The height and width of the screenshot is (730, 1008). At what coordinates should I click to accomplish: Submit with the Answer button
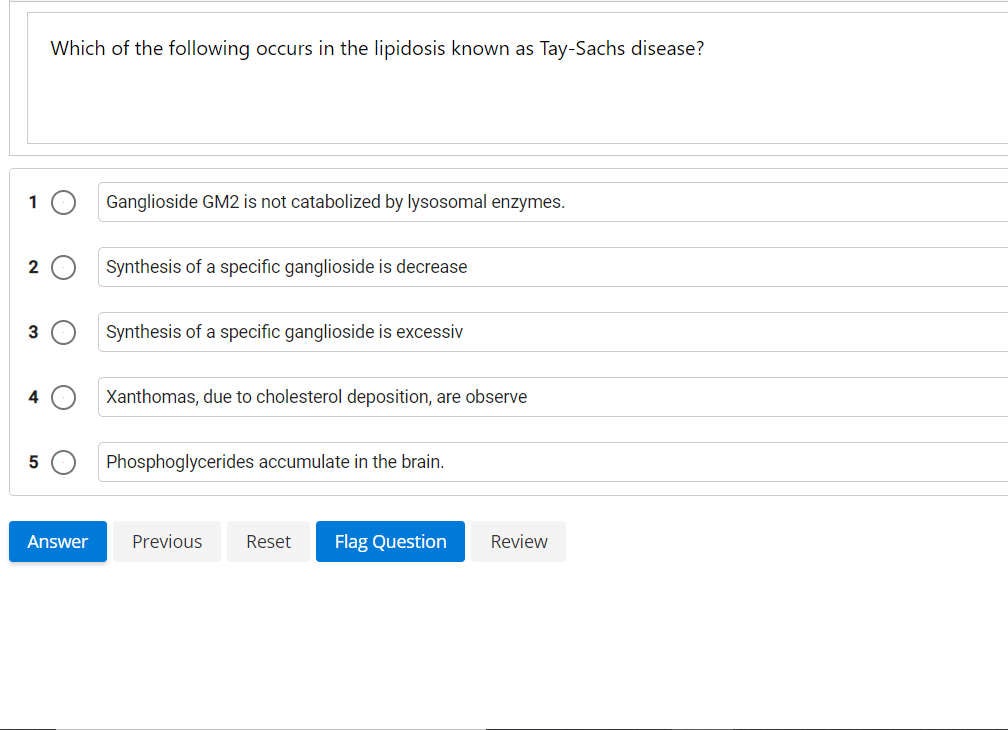tap(57, 541)
